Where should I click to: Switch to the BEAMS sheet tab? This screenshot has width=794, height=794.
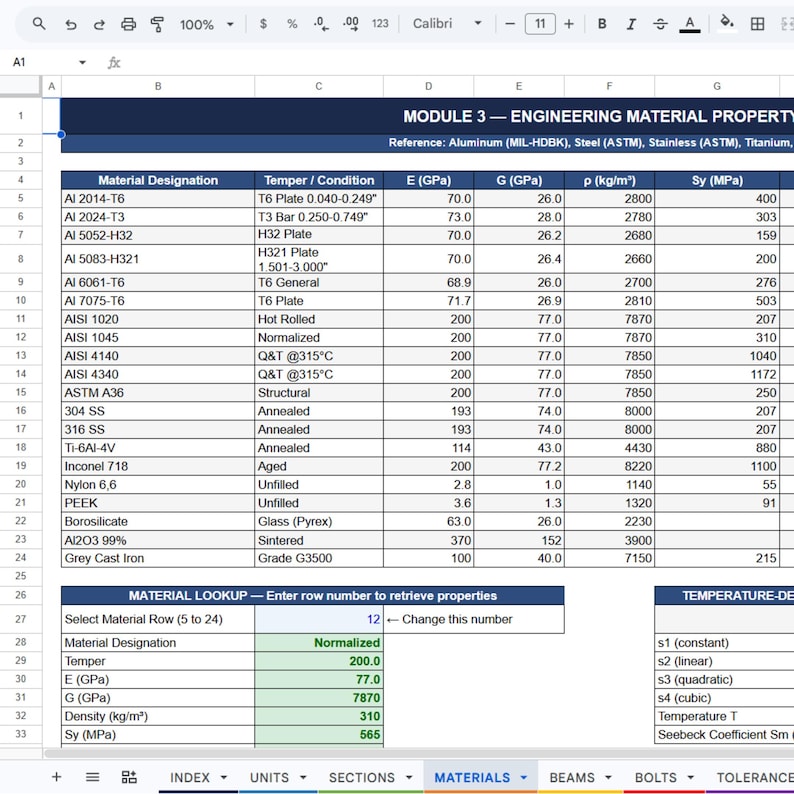[572, 777]
